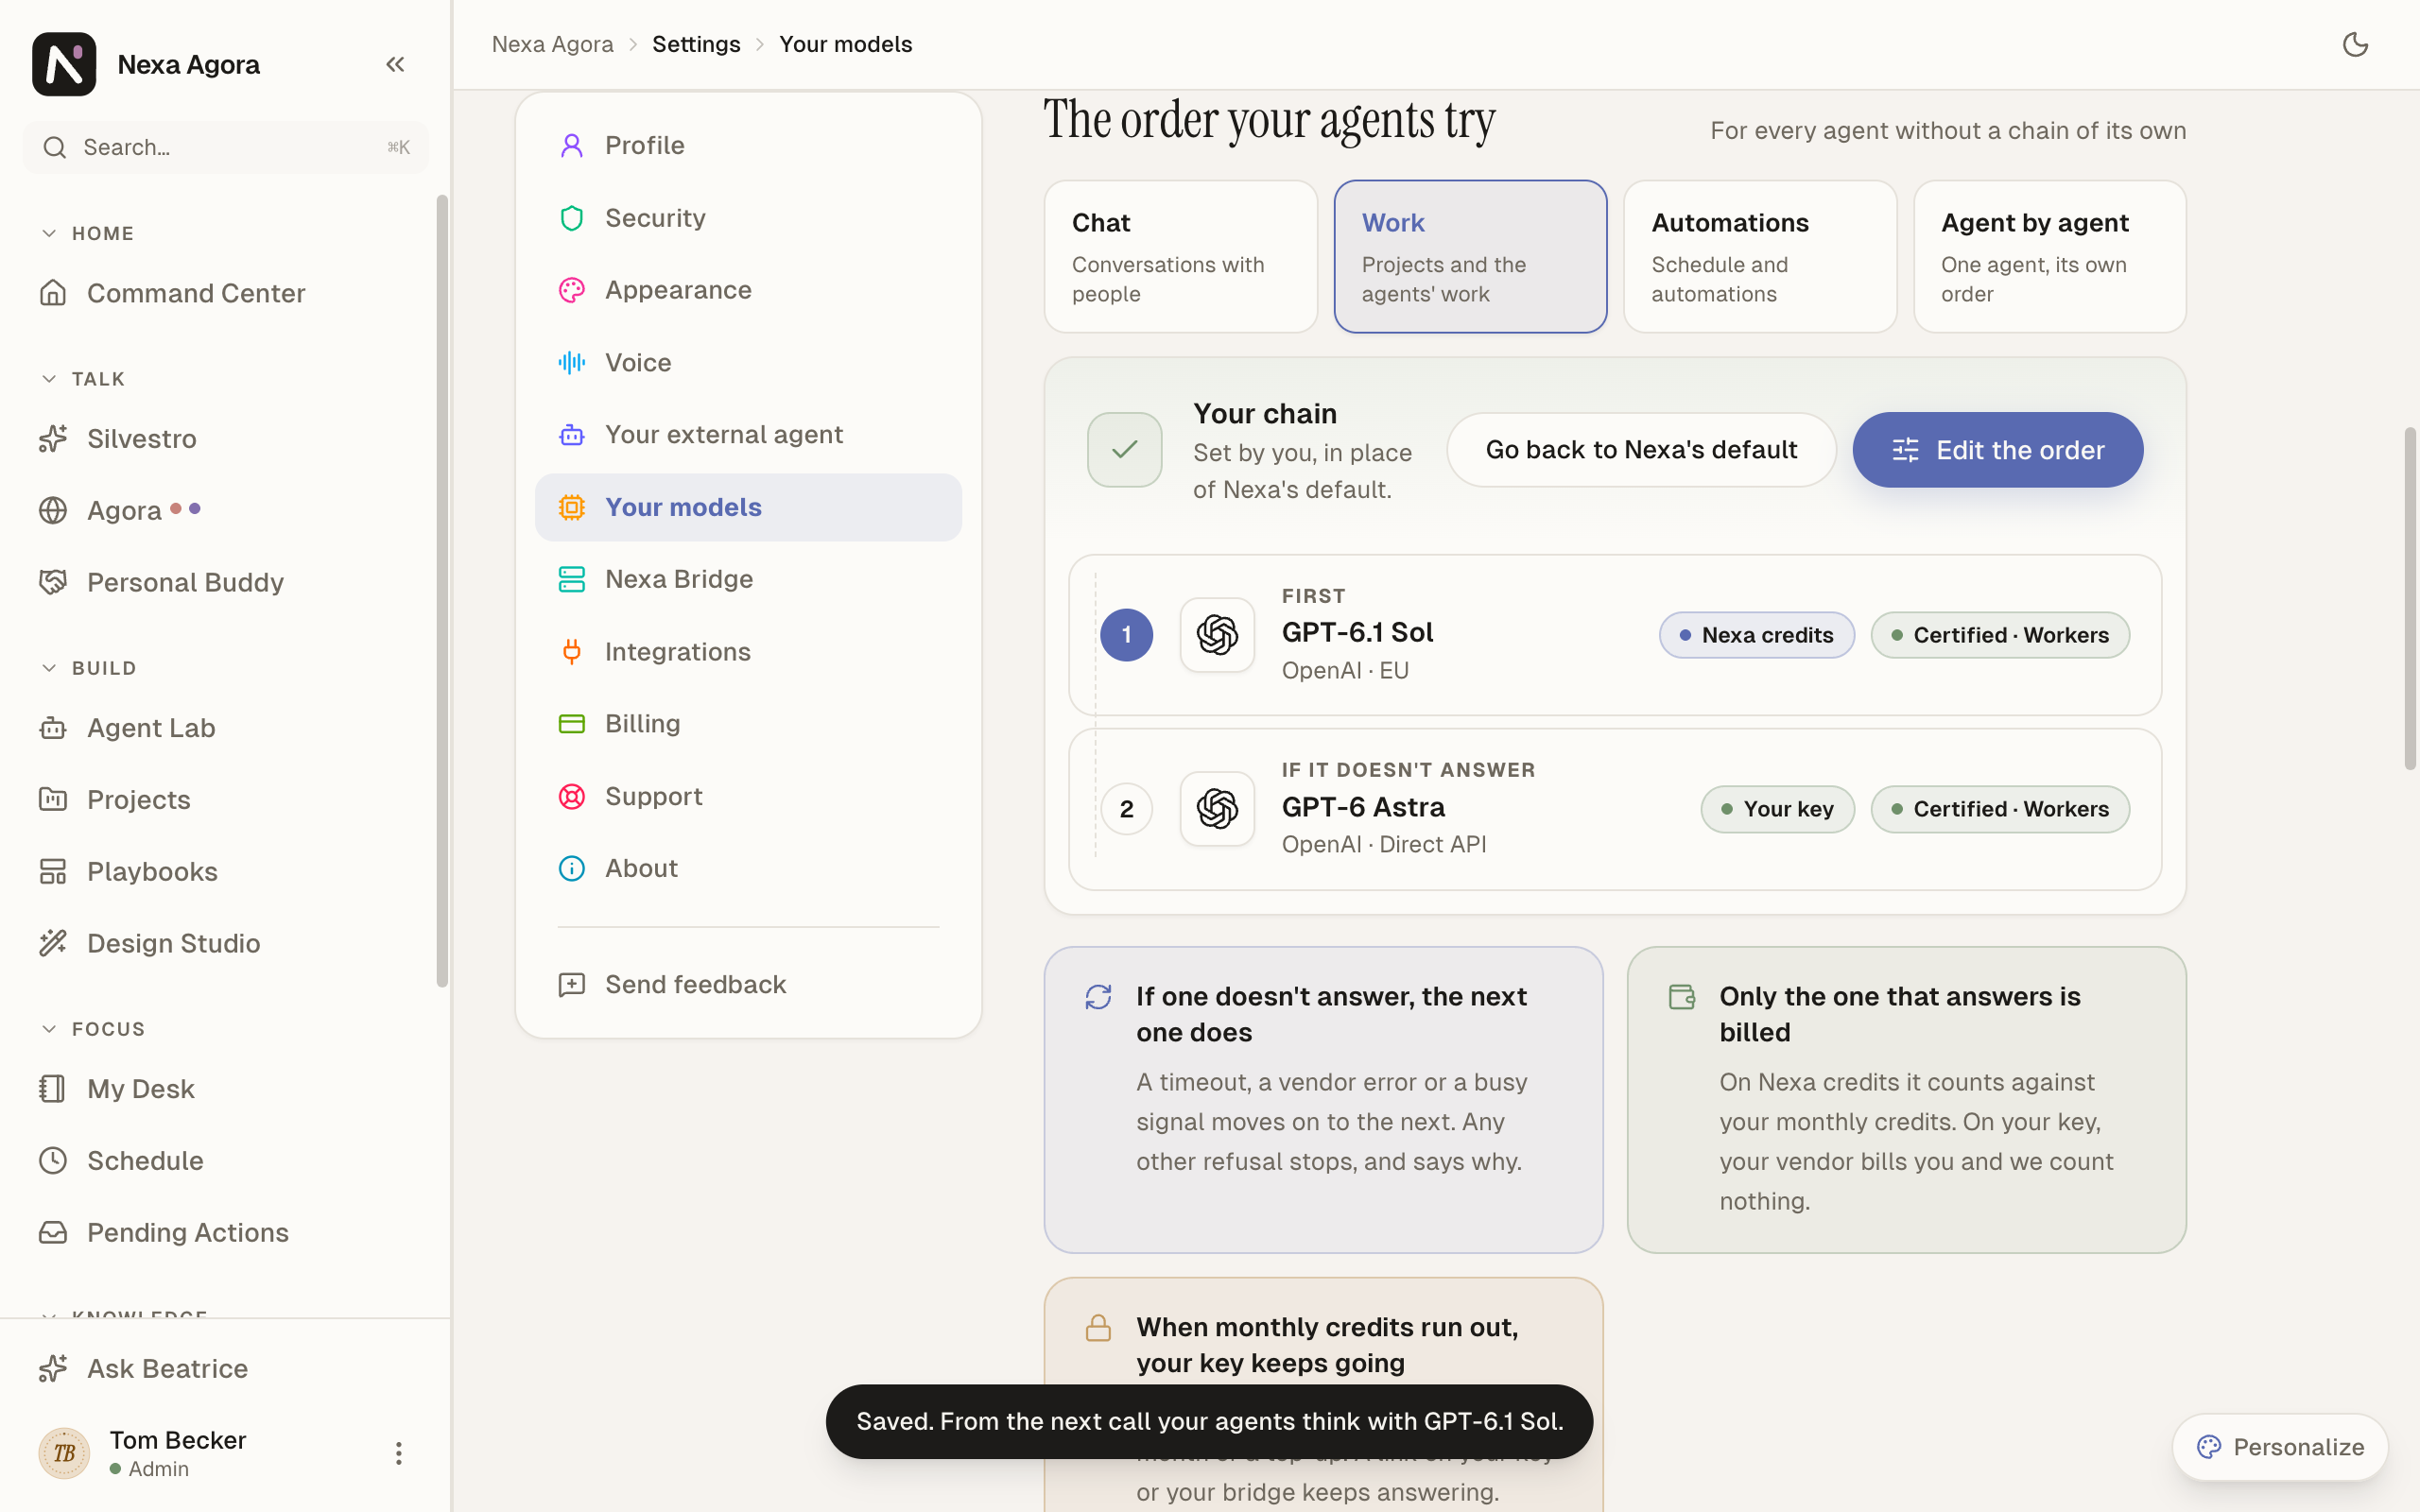Click the Voice waveform icon

click(x=571, y=362)
